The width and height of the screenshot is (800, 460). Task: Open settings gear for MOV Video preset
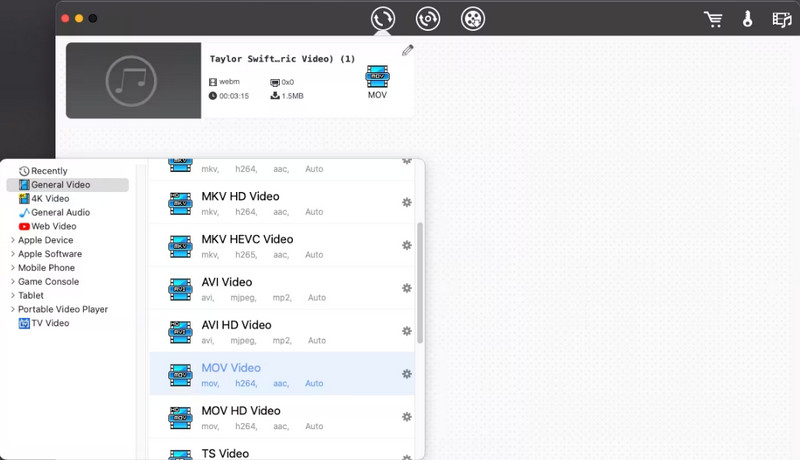407,374
